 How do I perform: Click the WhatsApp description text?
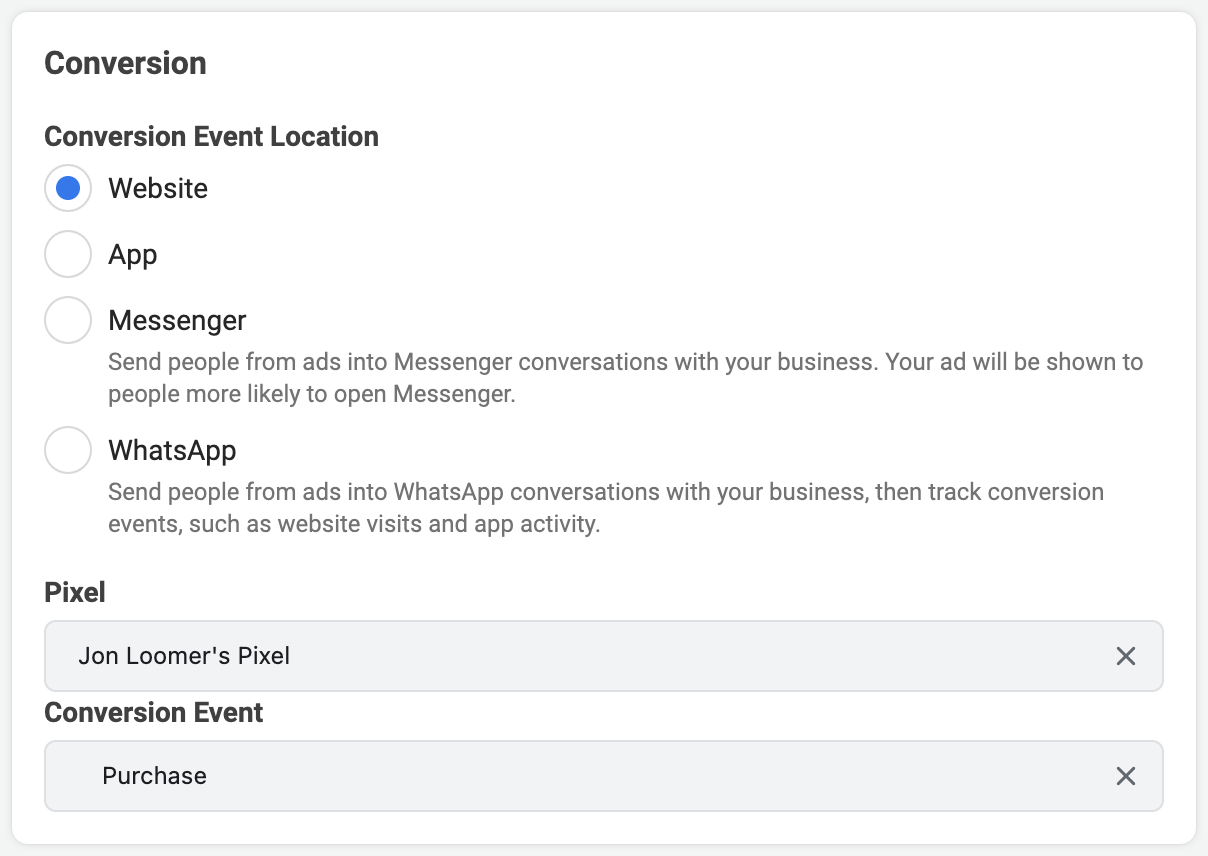pos(606,507)
